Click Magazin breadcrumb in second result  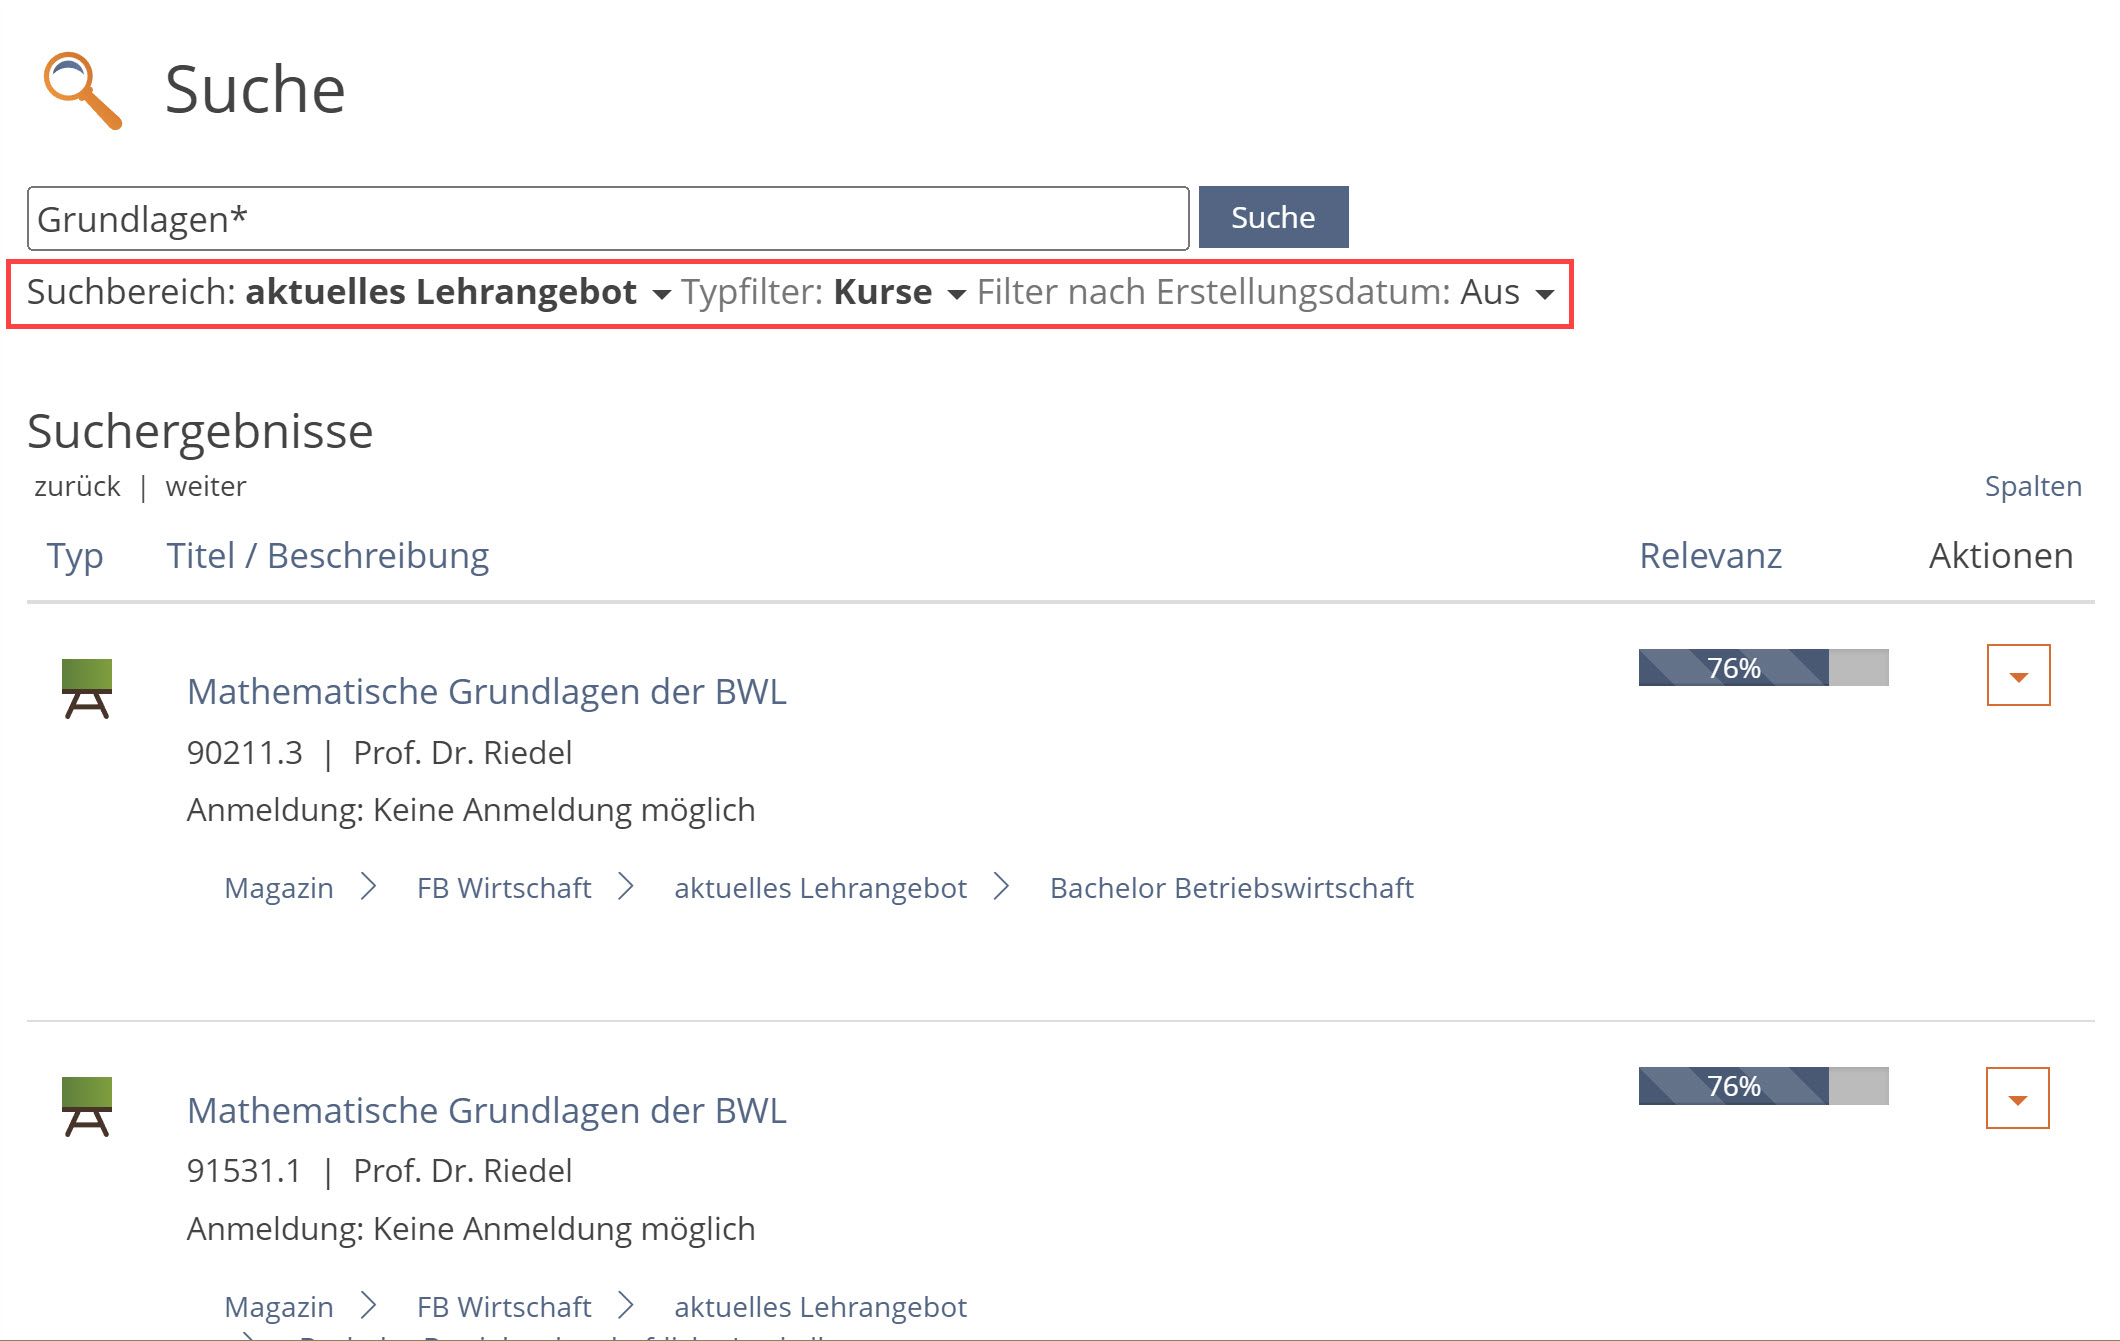pyautogui.click(x=279, y=1307)
